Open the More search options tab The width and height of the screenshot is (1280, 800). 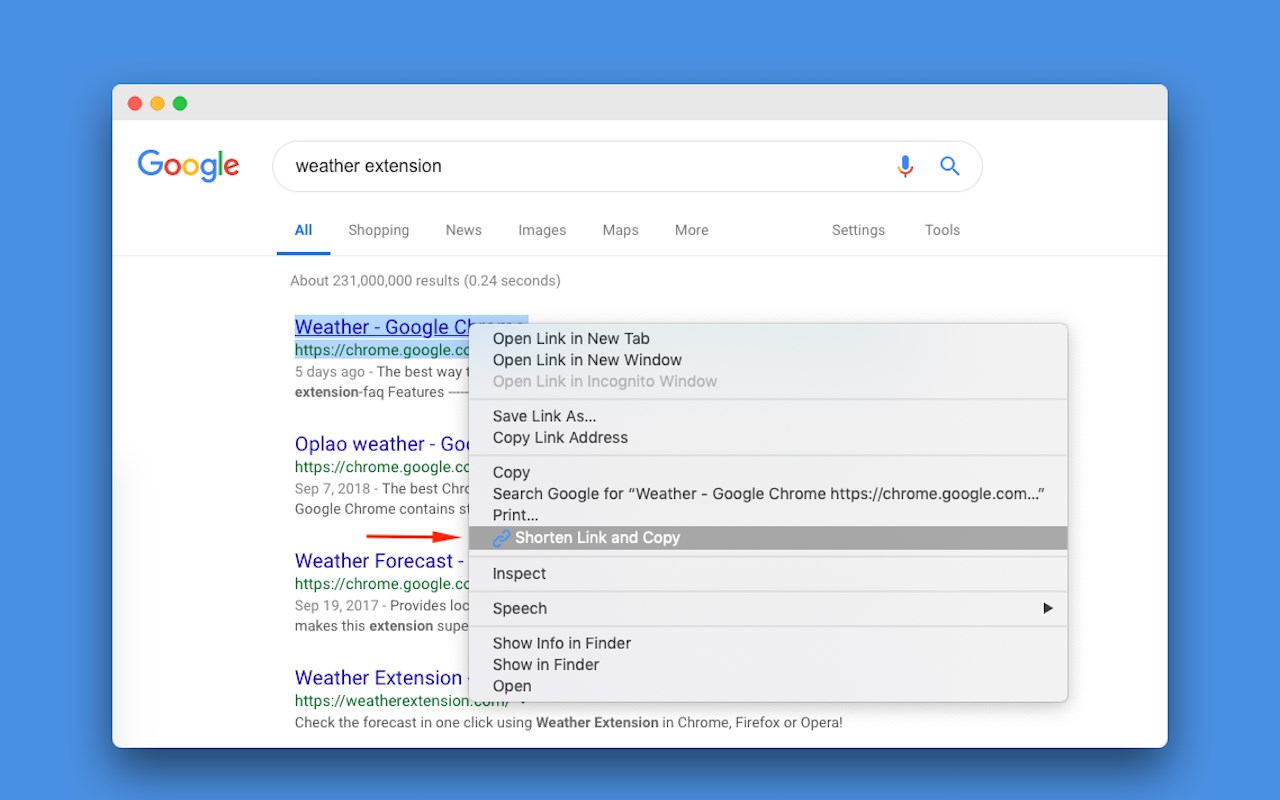(691, 230)
